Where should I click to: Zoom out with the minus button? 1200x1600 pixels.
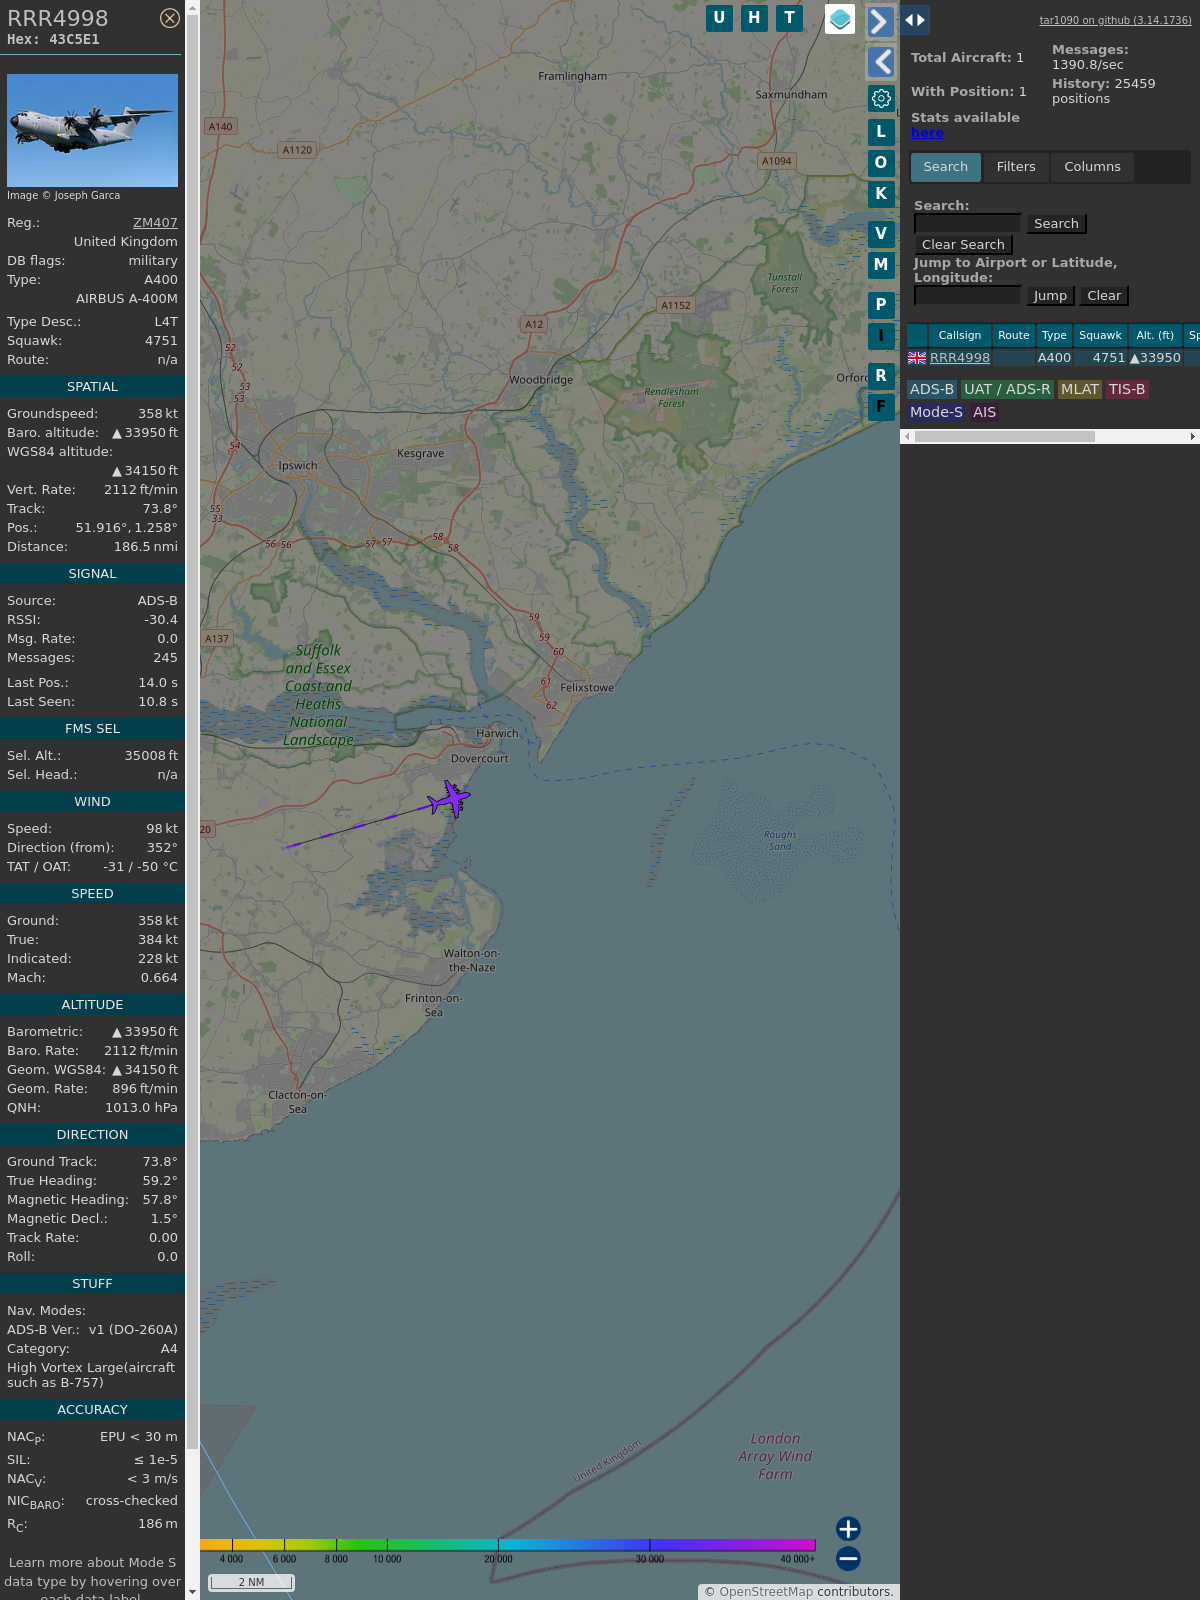[x=848, y=1558]
